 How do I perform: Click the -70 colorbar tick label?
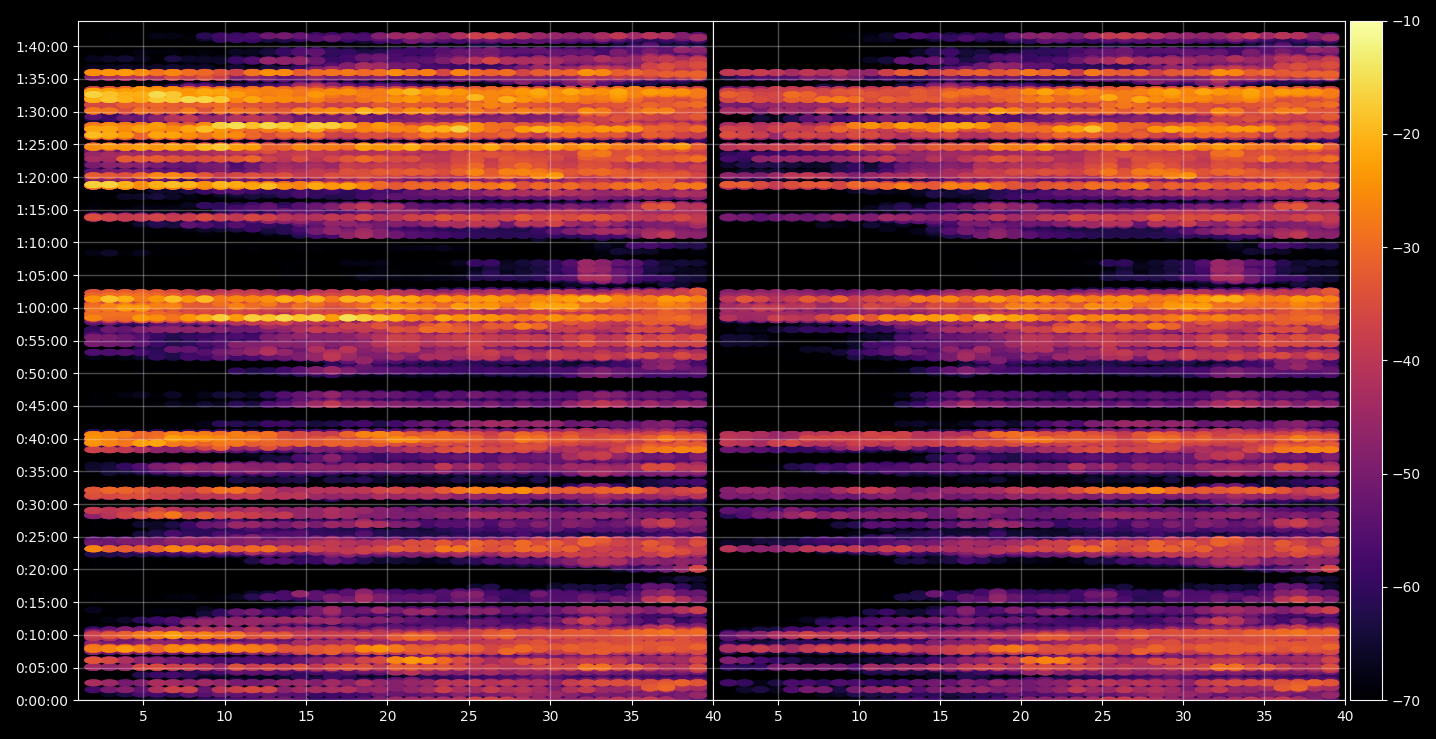click(x=1405, y=701)
